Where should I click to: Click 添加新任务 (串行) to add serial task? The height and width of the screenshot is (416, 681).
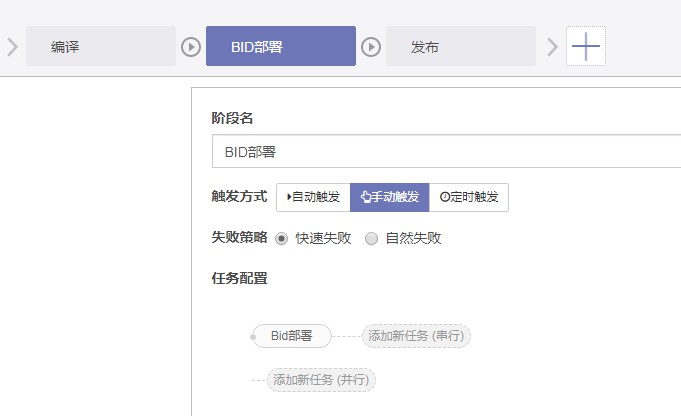point(416,336)
